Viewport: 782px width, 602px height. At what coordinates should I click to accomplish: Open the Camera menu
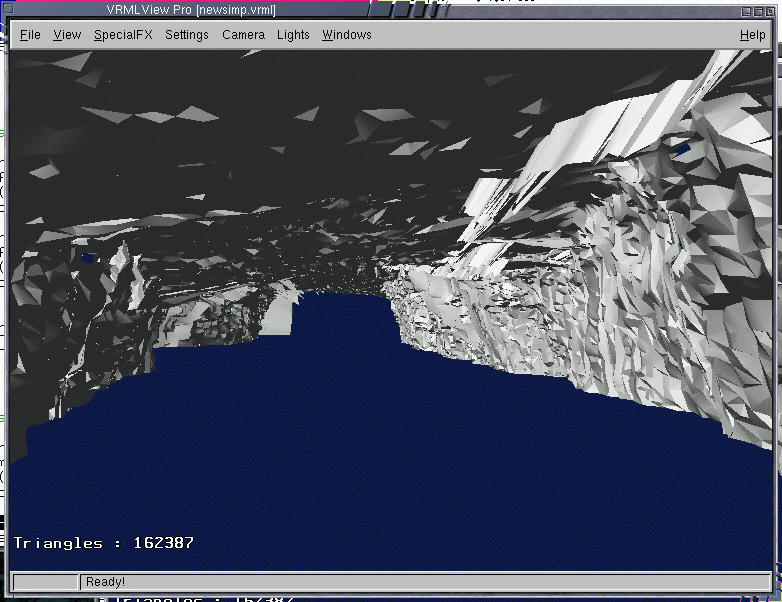(x=243, y=35)
